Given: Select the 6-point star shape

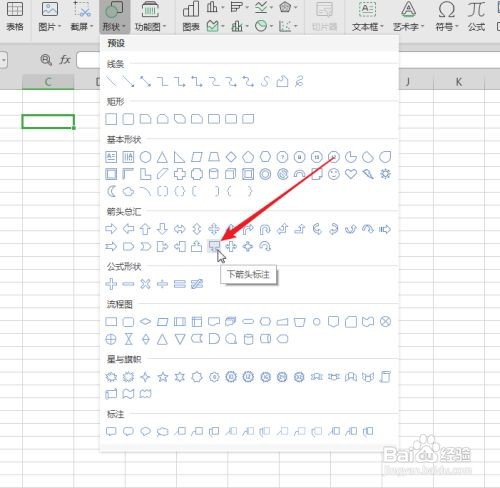Looking at the screenshot, I should 180,377.
